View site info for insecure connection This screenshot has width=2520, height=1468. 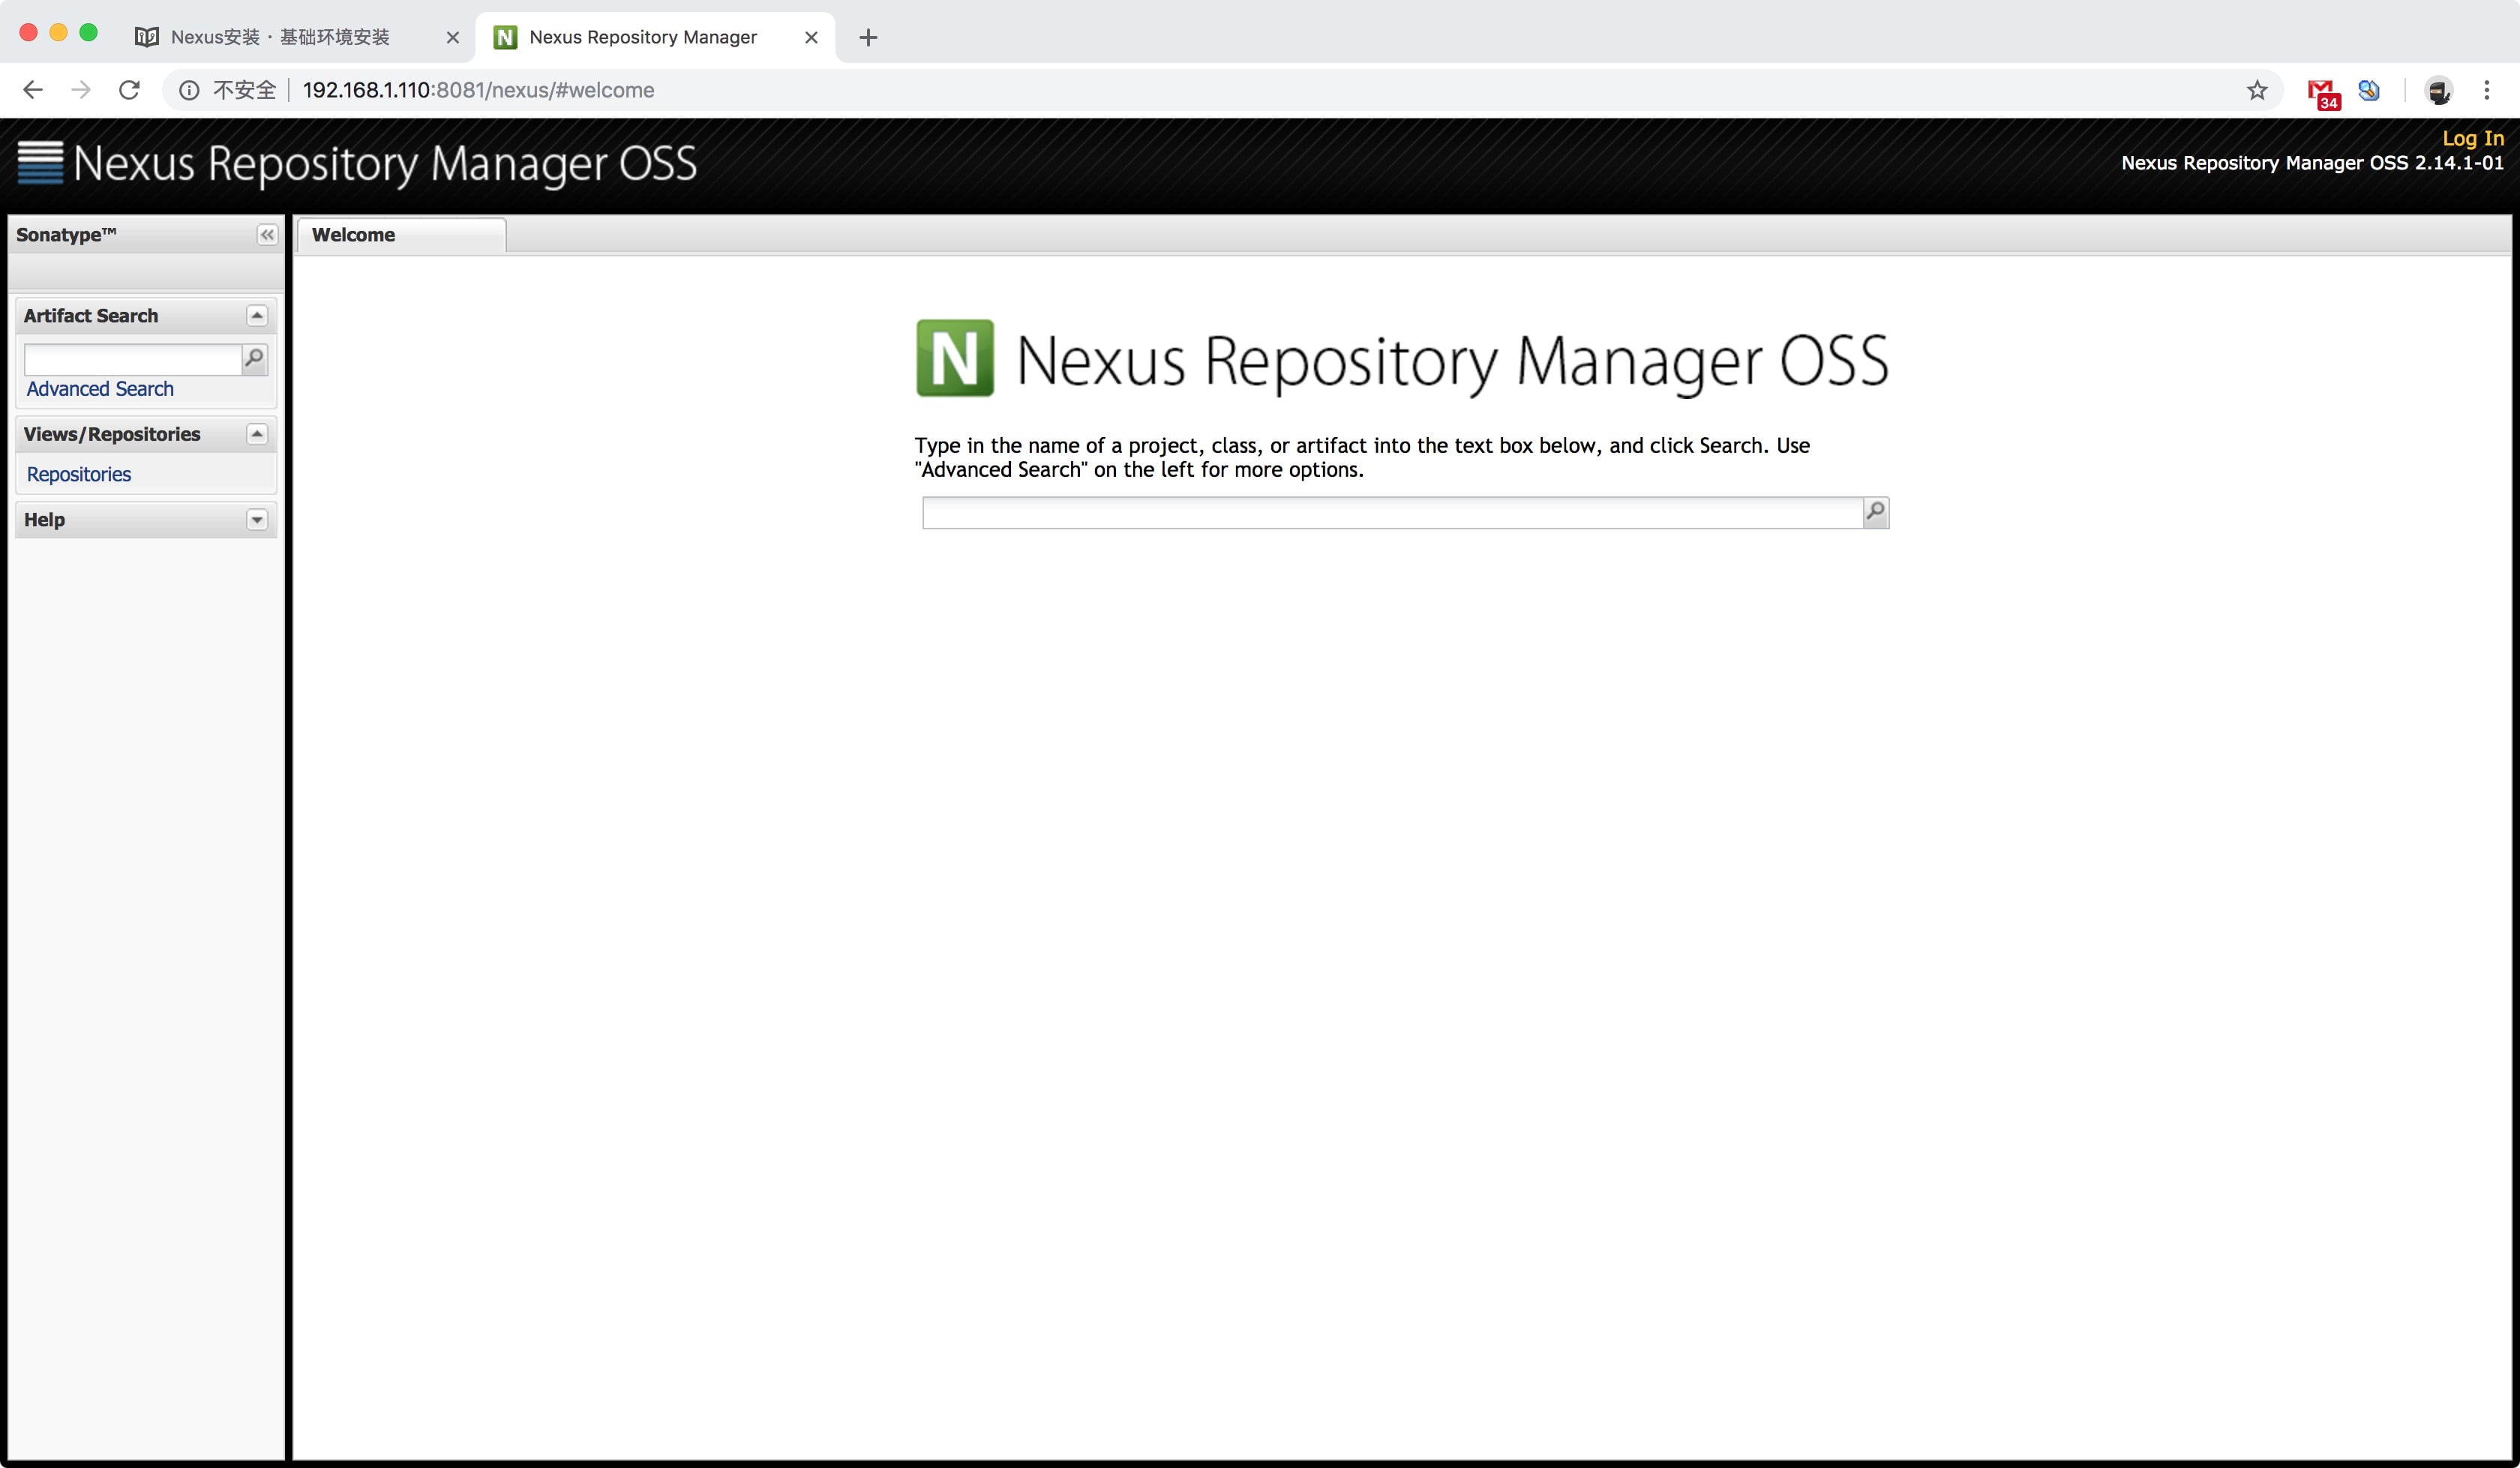(189, 90)
